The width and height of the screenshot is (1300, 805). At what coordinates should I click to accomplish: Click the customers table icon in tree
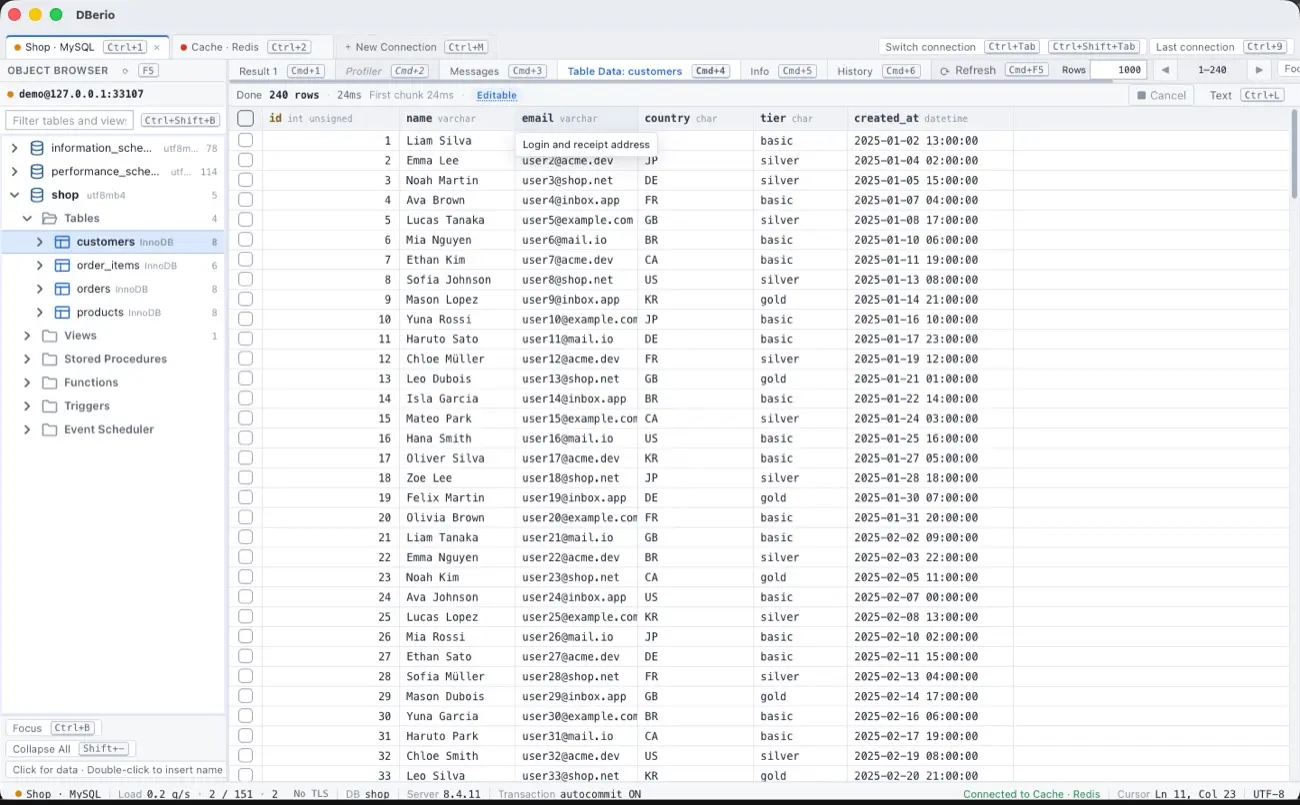(x=62, y=242)
